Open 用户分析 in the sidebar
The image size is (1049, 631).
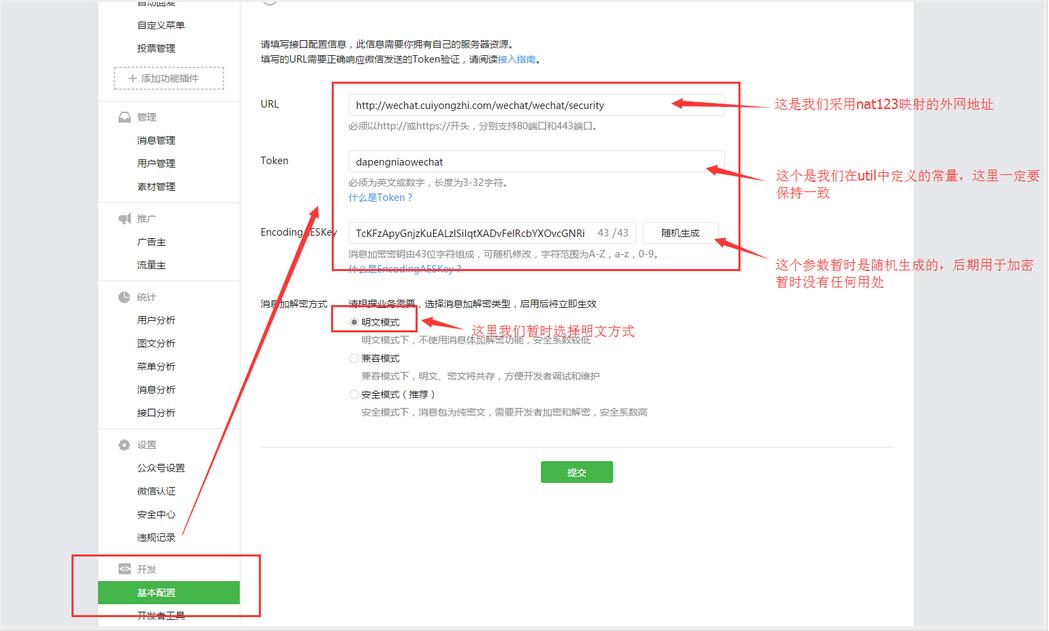(x=156, y=321)
